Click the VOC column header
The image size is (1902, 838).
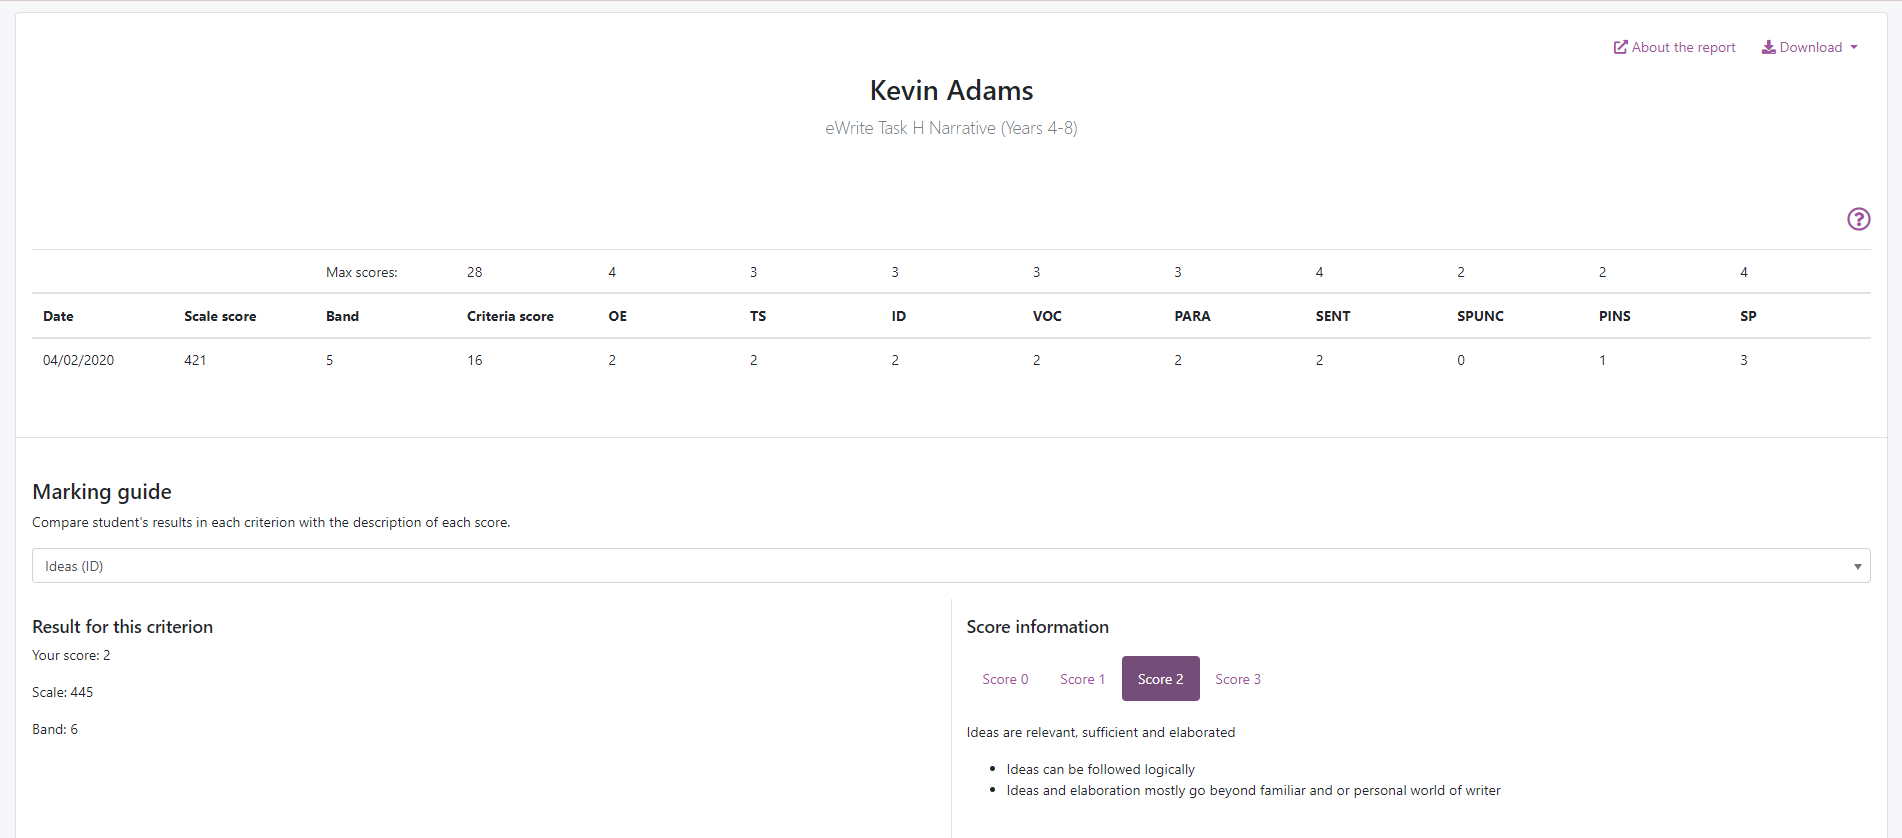point(1047,316)
